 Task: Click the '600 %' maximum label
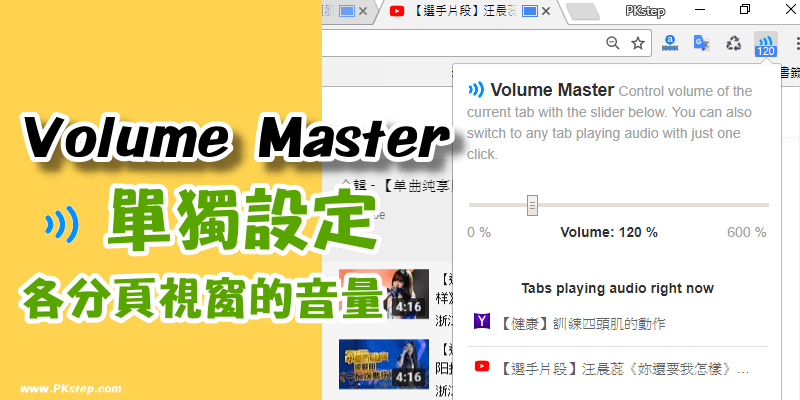pos(746,233)
